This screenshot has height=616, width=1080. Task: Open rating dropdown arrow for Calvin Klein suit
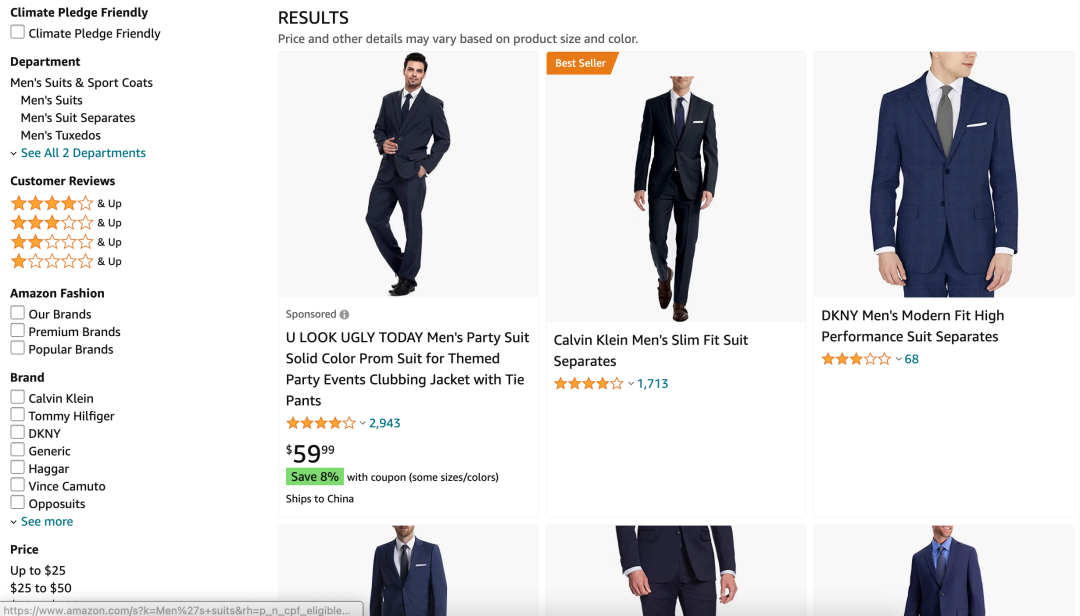631,384
